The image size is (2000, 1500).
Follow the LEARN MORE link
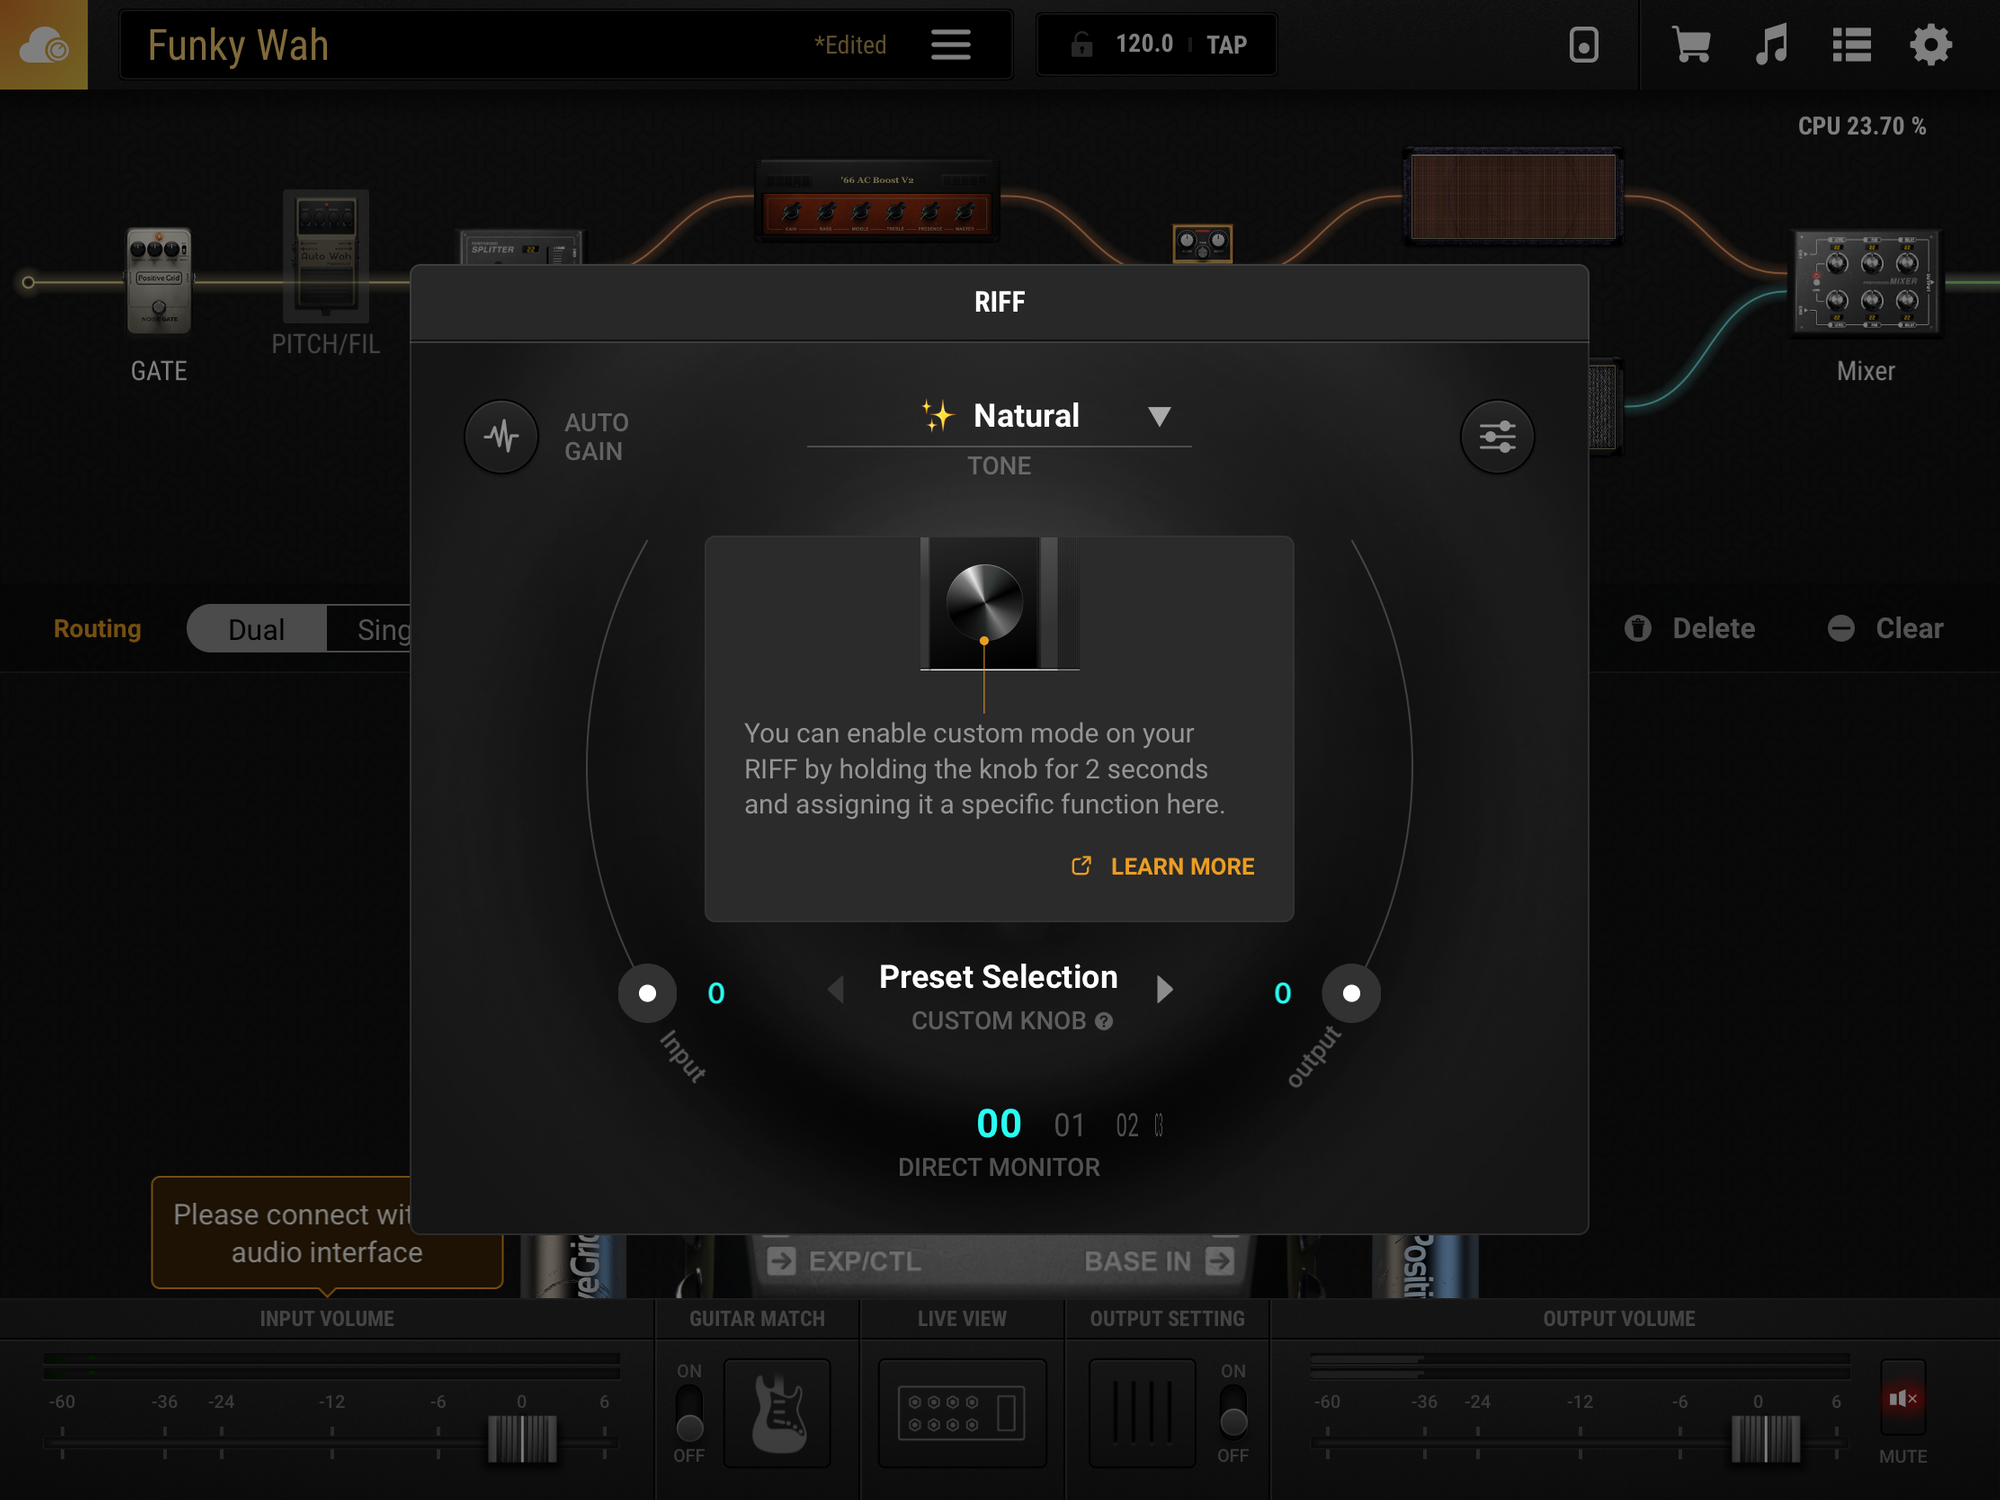tap(1164, 866)
